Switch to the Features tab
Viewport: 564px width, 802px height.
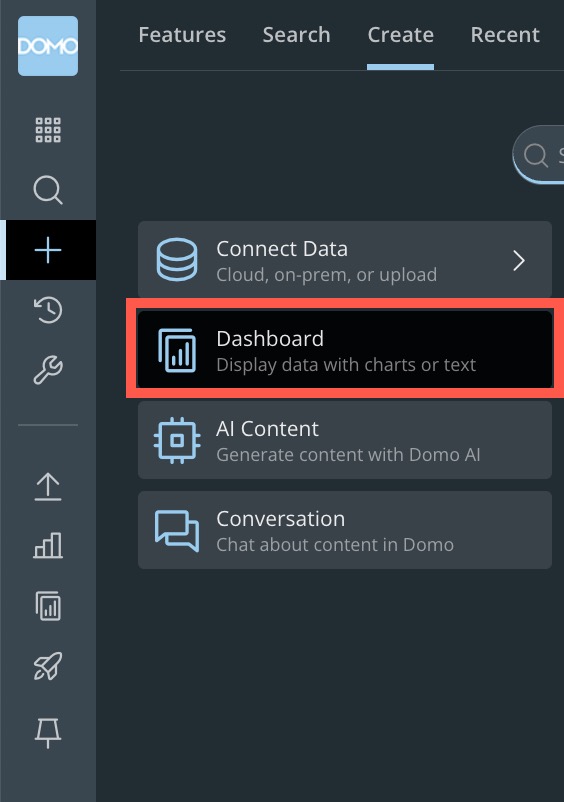(182, 35)
